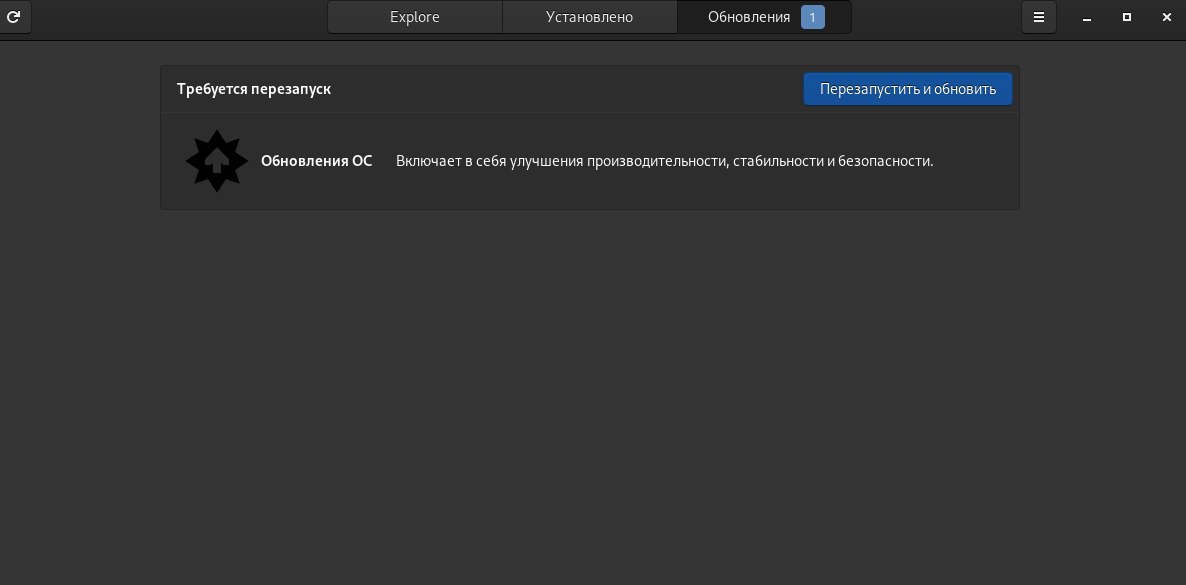
Task: Click the Требуется перезапуск header label
Action: [x=254, y=89]
